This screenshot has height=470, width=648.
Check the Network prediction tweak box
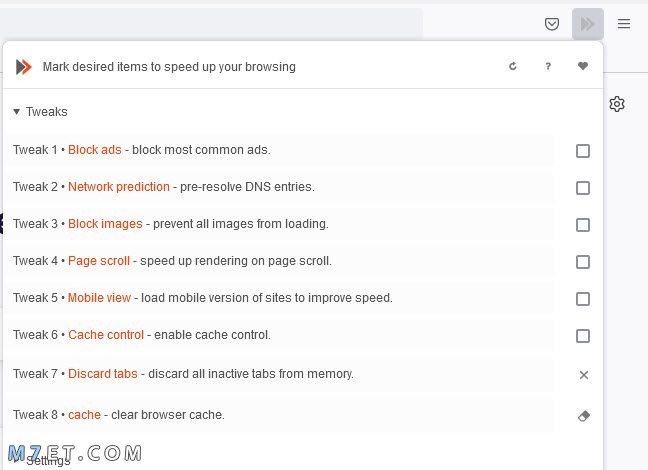click(583, 188)
